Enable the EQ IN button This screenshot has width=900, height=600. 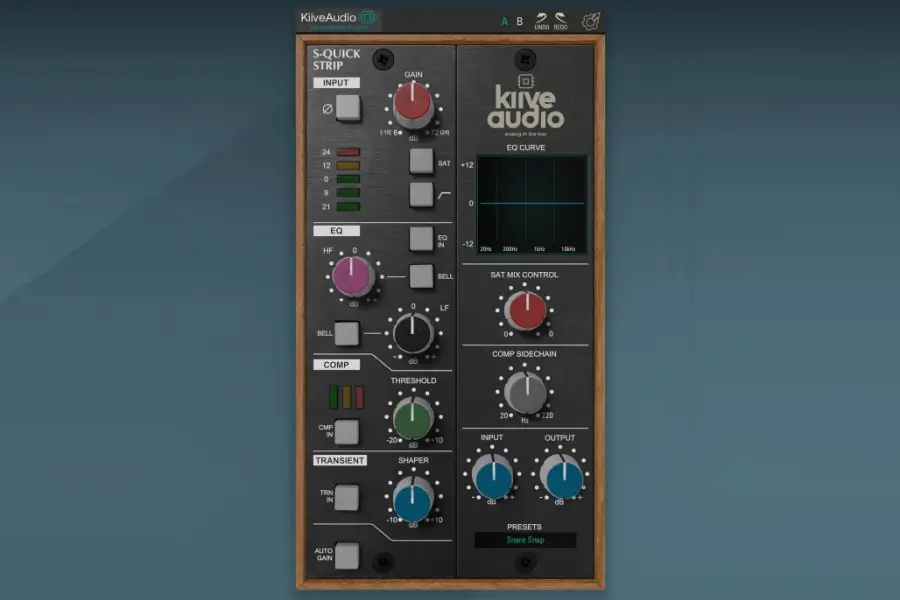click(x=421, y=239)
